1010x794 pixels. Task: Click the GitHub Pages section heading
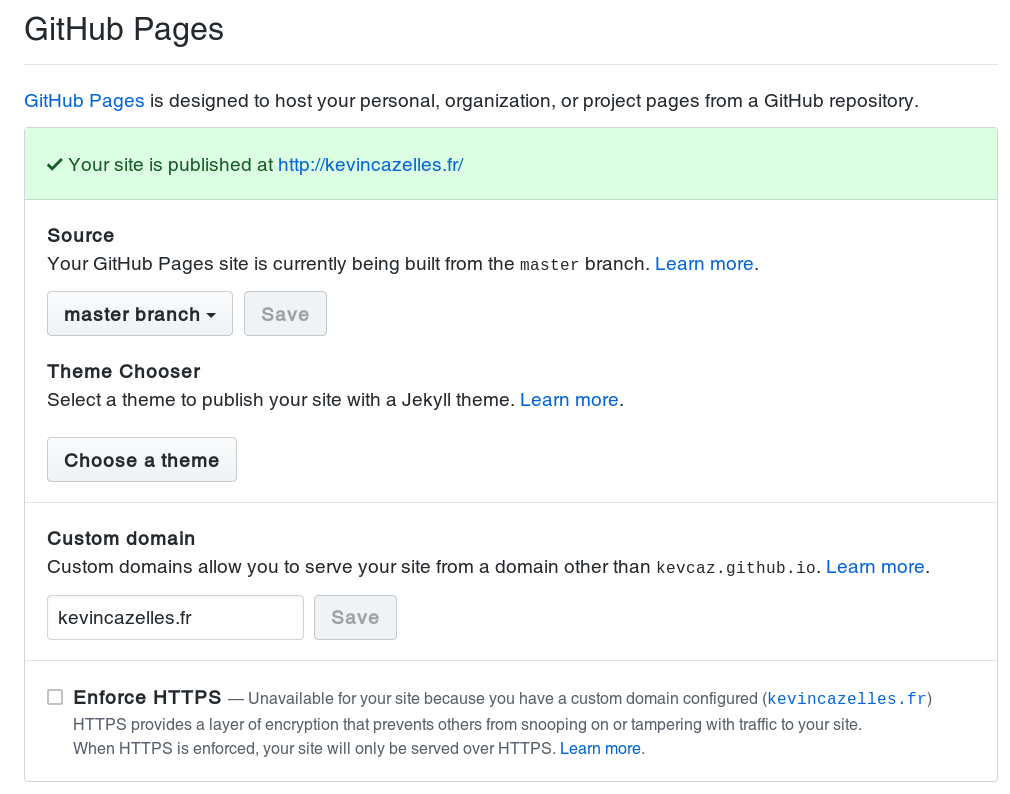[x=124, y=29]
